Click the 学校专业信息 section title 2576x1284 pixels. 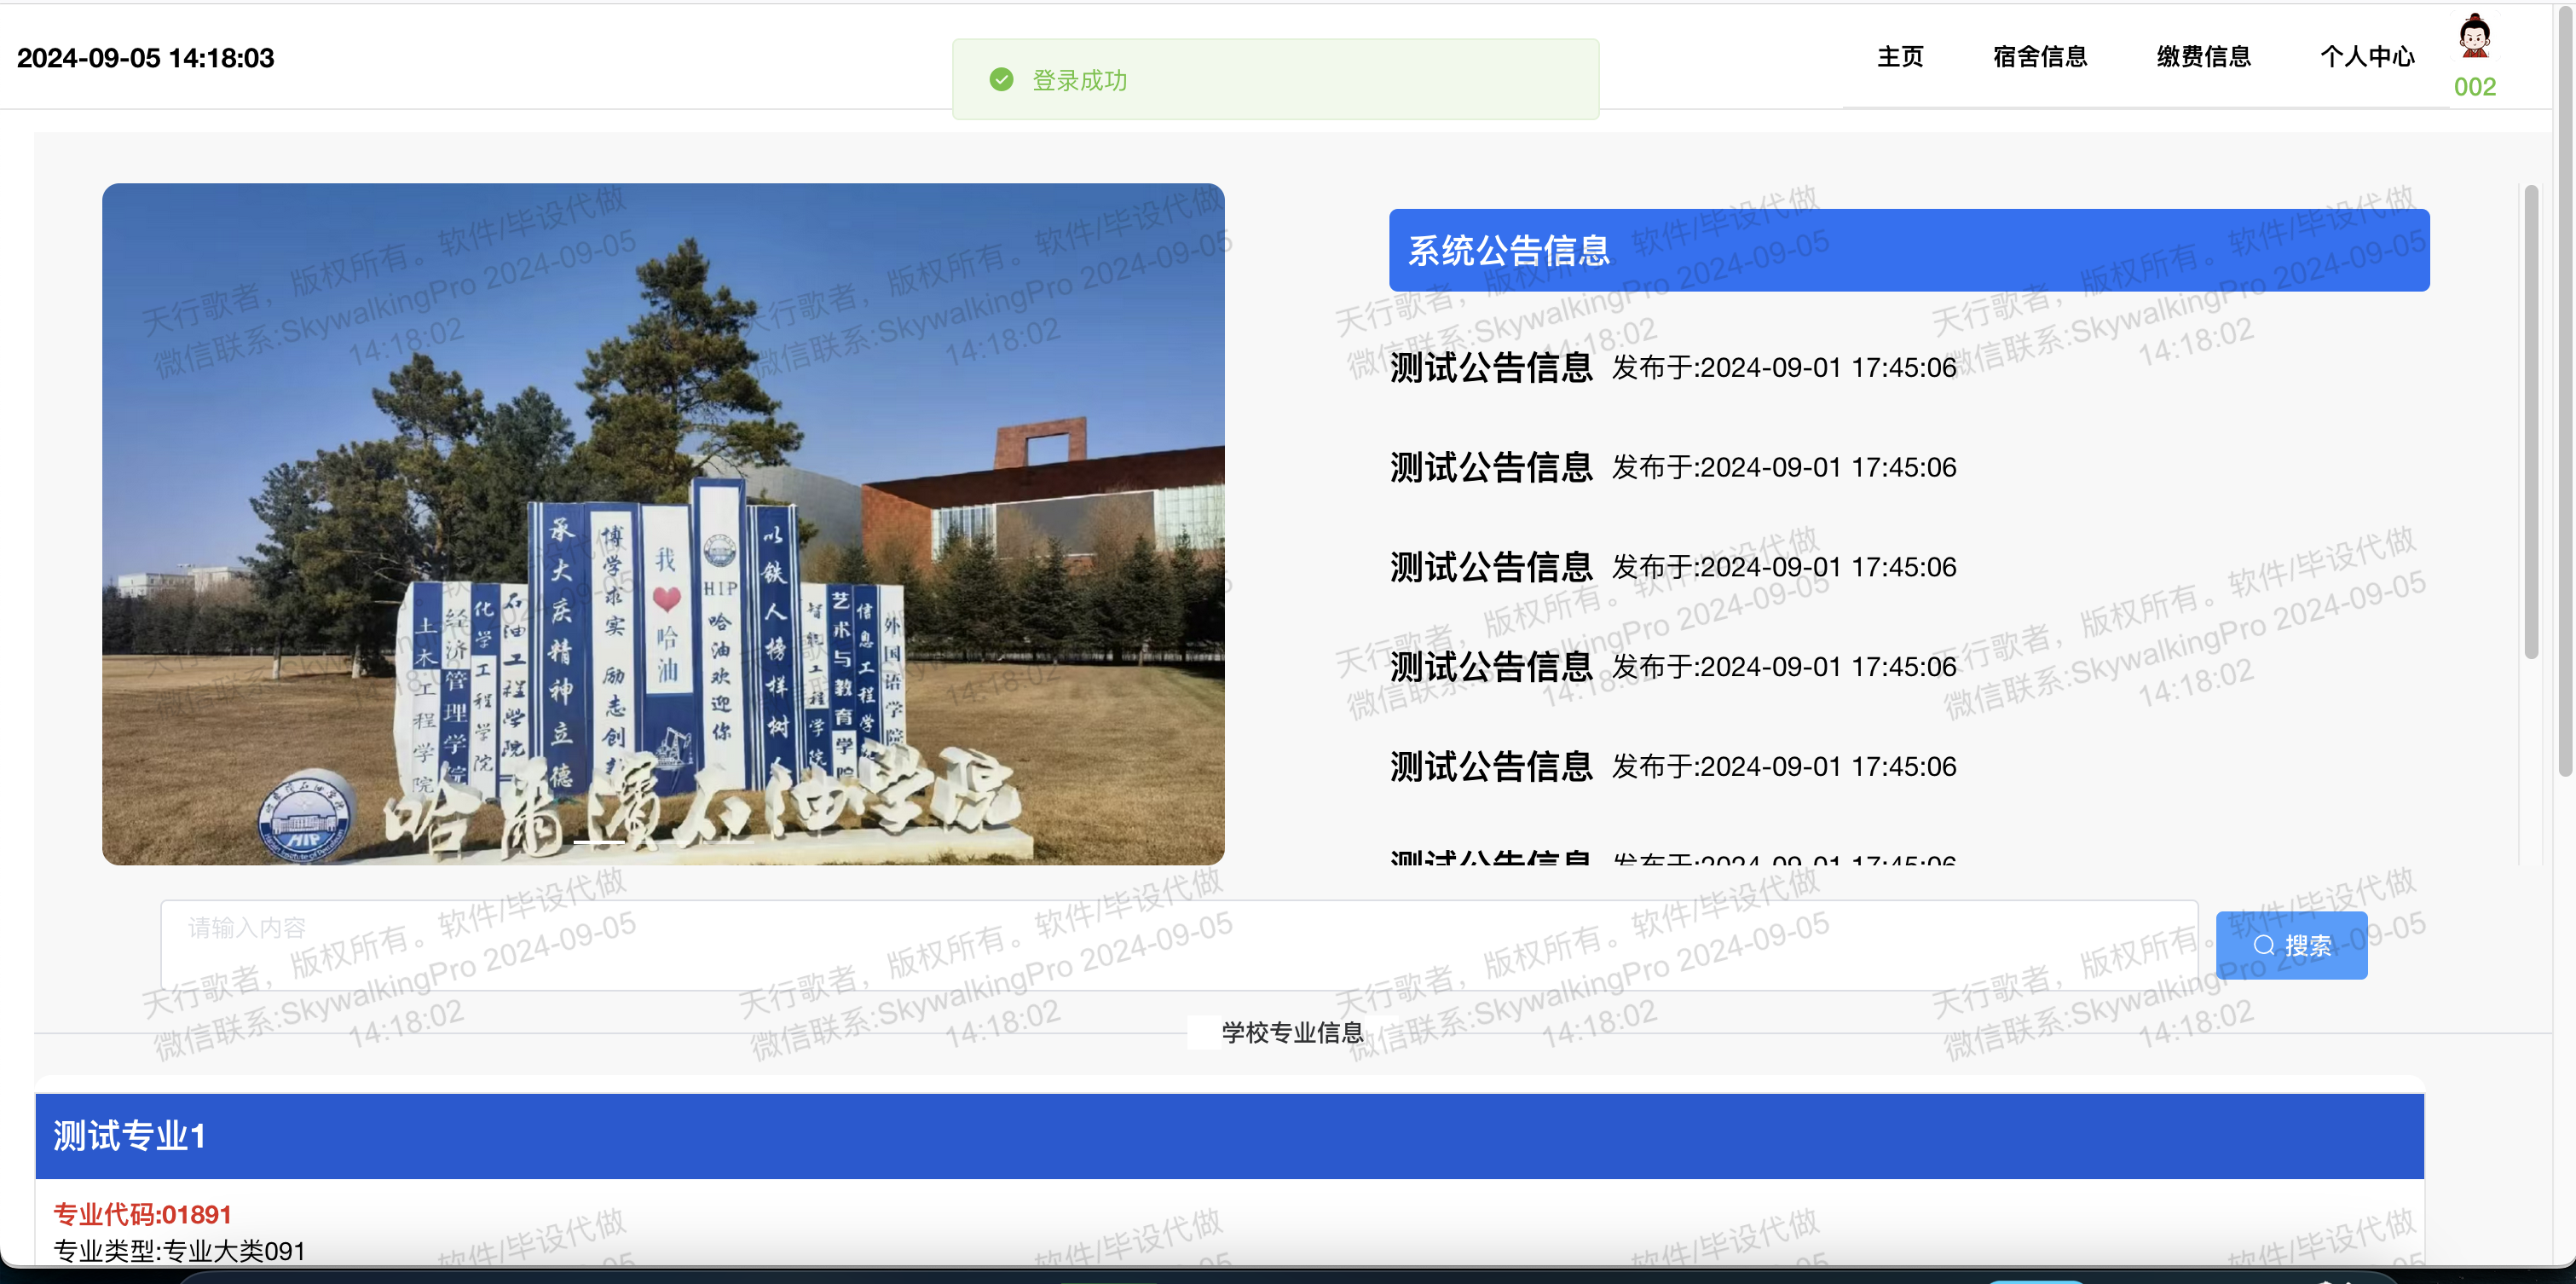click(1292, 1032)
